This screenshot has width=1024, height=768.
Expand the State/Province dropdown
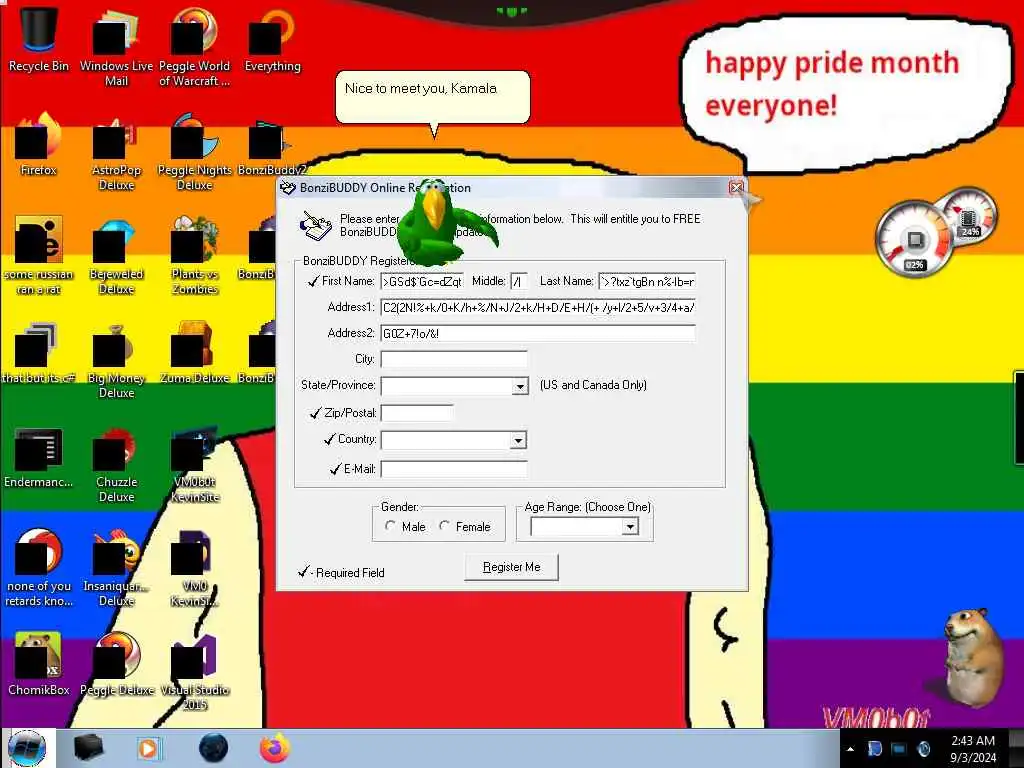520,386
